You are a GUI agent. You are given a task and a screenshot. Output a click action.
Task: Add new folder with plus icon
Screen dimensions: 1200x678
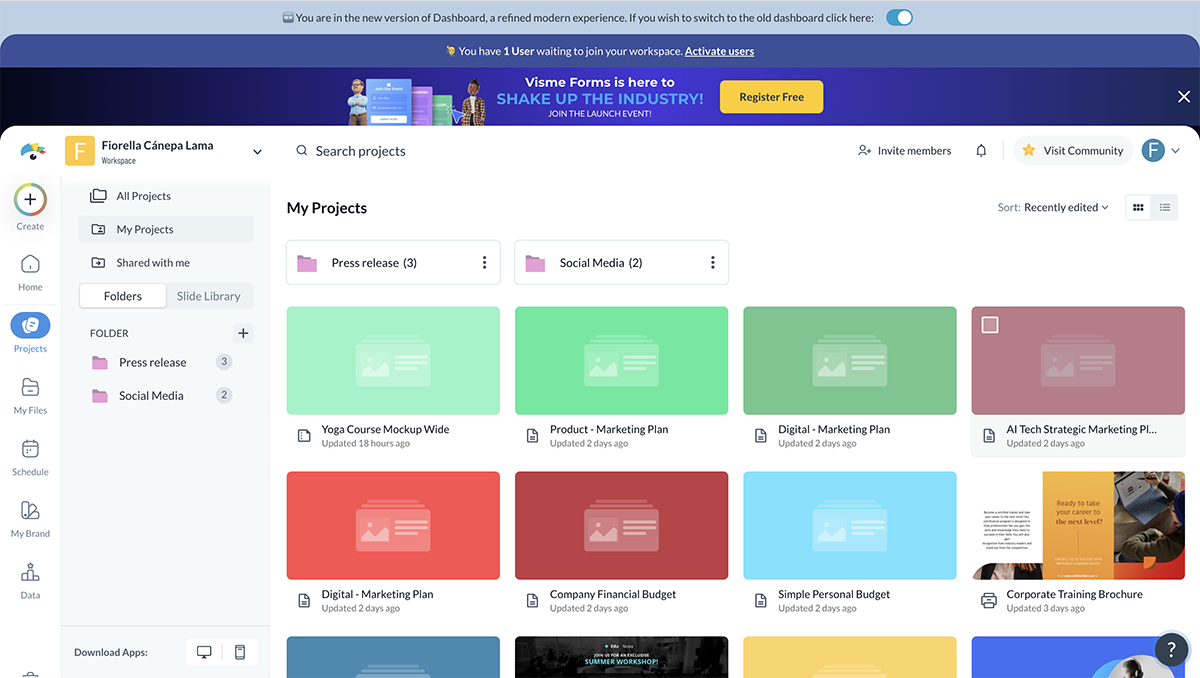click(x=243, y=333)
